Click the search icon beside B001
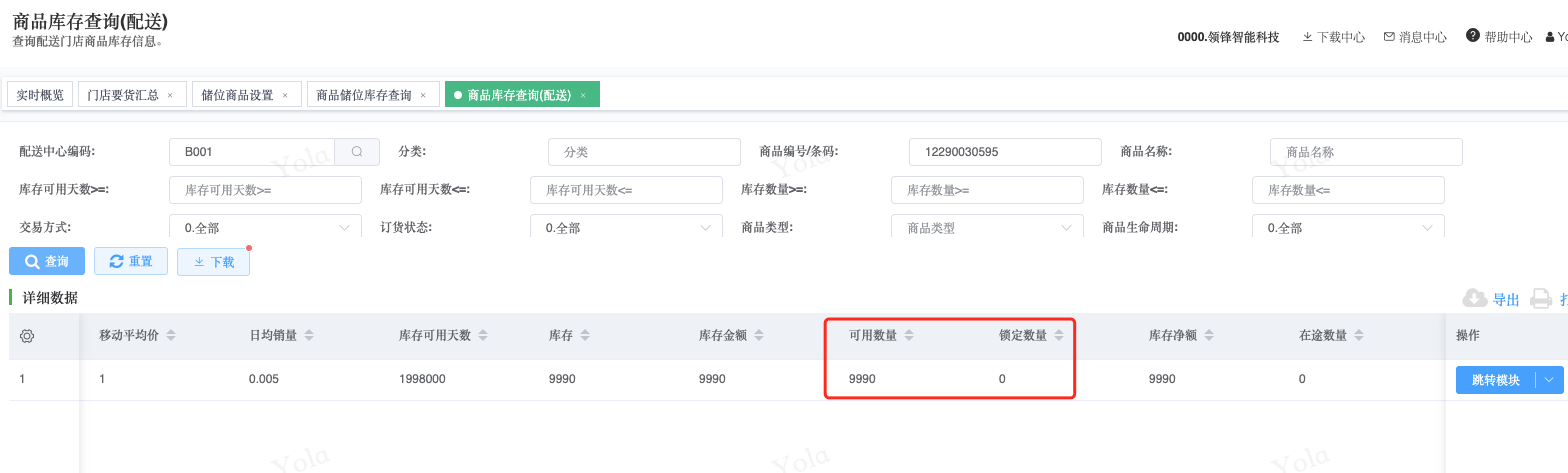1568x473 pixels. click(357, 152)
